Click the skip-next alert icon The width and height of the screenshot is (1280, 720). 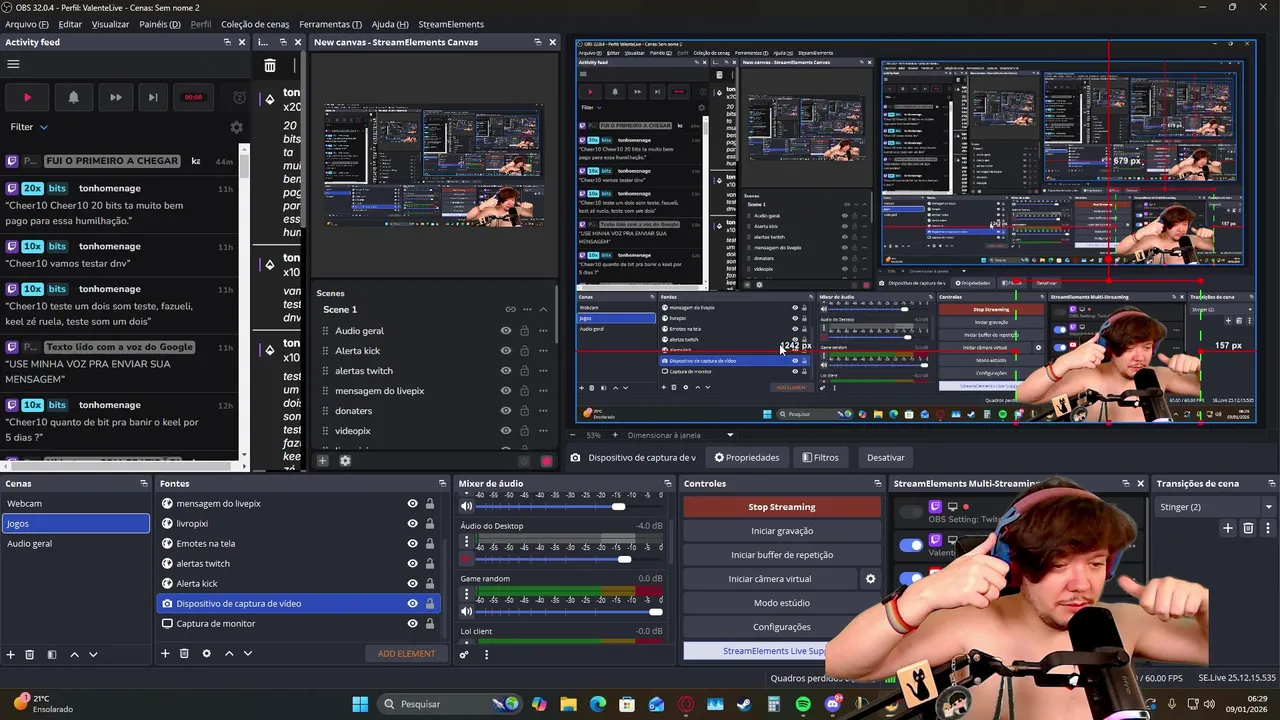tap(152, 97)
